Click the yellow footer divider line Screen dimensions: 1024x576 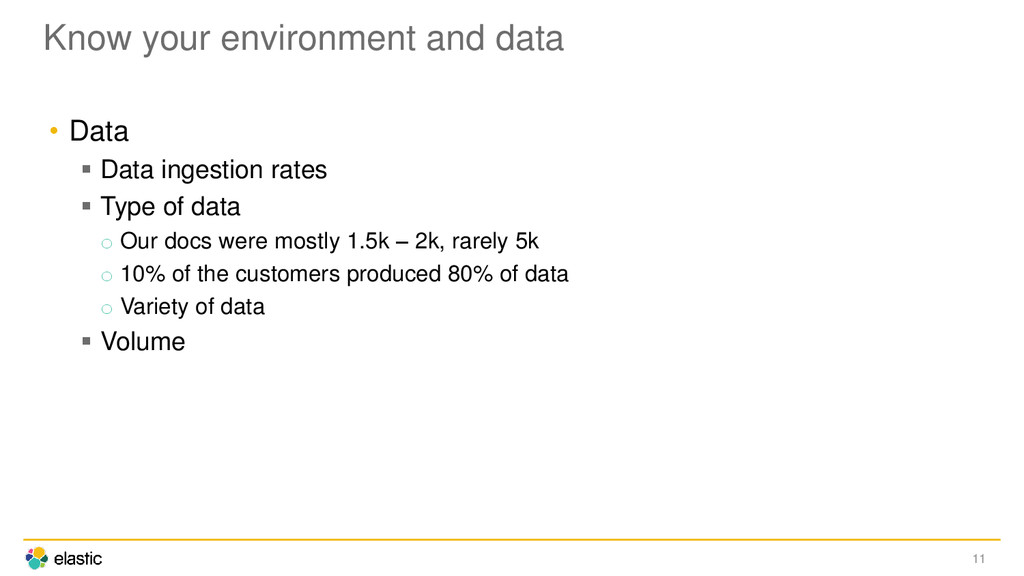[512, 539]
